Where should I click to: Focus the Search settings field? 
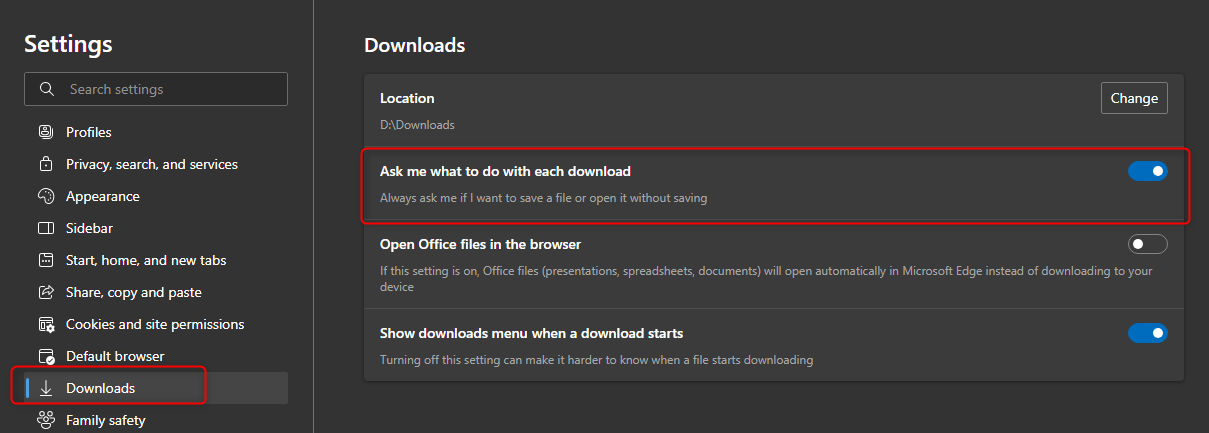pyautogui.click(x=156, y=89)
